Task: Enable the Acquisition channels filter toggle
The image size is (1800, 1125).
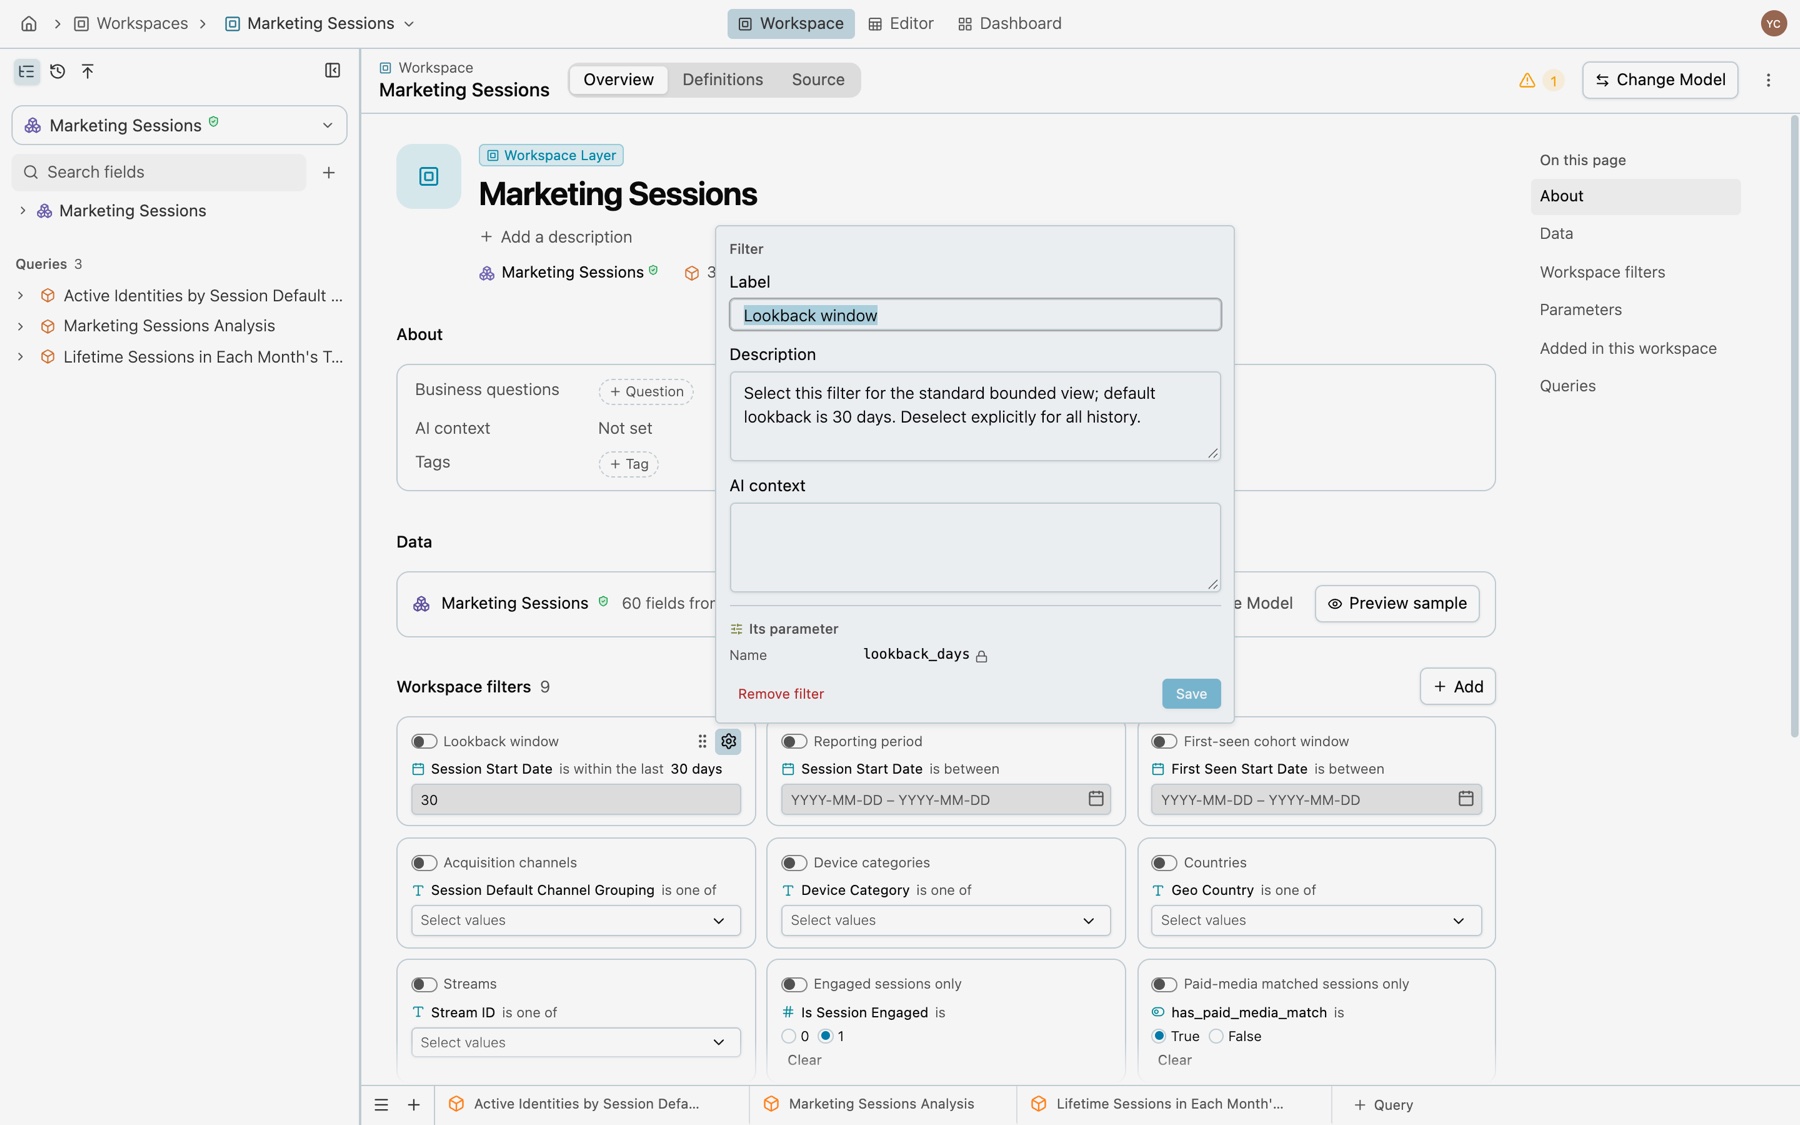Action: pos(424,862)
